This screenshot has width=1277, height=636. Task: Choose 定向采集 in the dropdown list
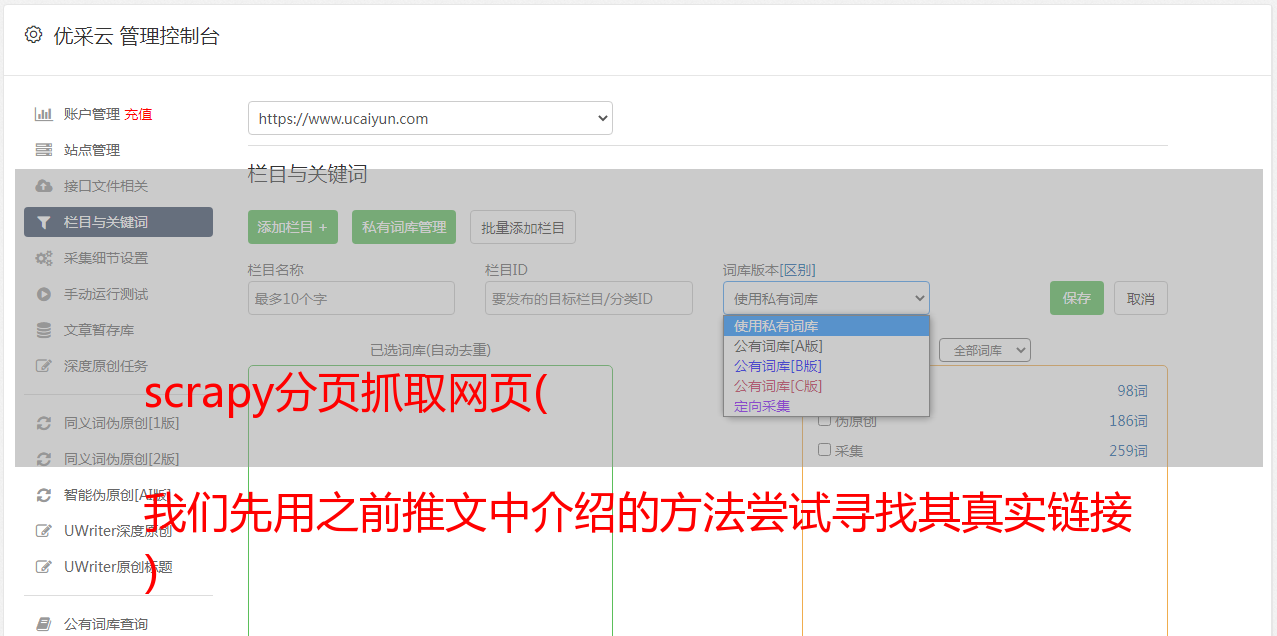(x=826, y=406)
